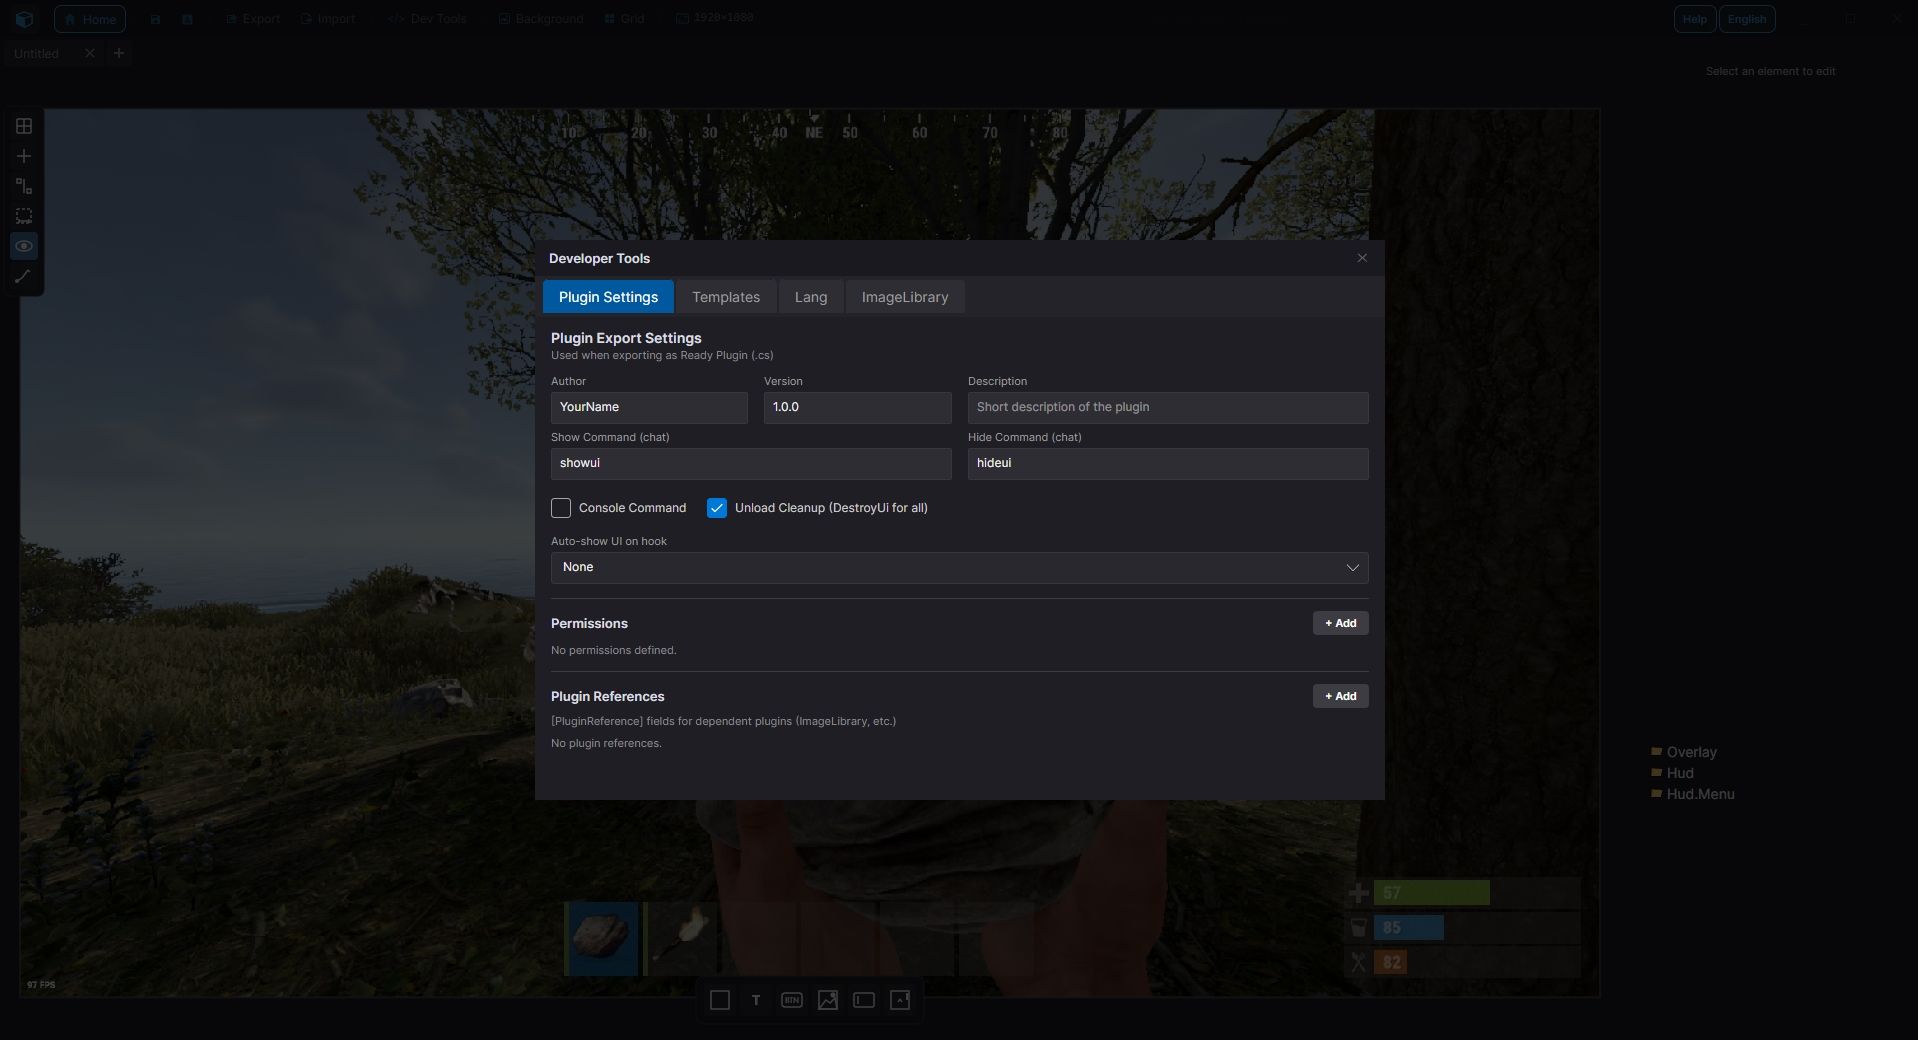Select the marquee selection tool in sidebar
Screen dimensions: 1918x1040
click(23, 216)
